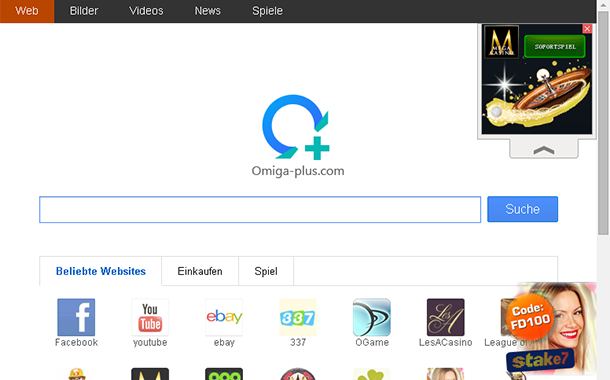The image size is (610, 380).
Task: Close the Mega Casino ad popup
Action: pyautogui.click(x=587, y=29)
